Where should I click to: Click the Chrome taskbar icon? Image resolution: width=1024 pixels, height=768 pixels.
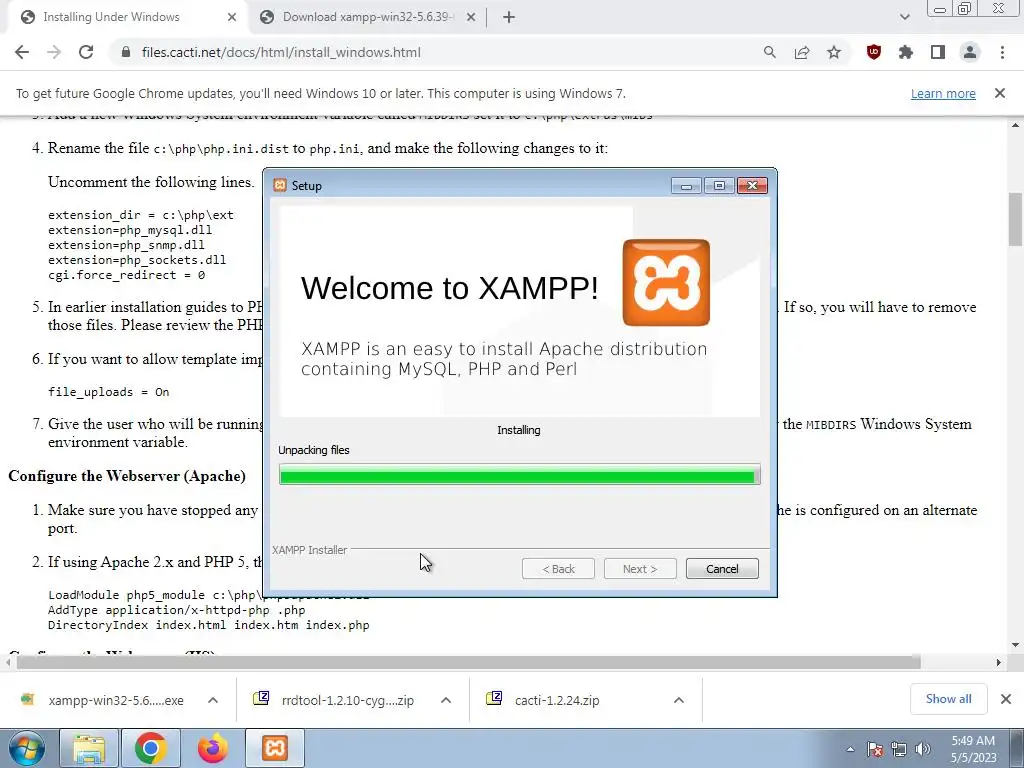[150, 748]
